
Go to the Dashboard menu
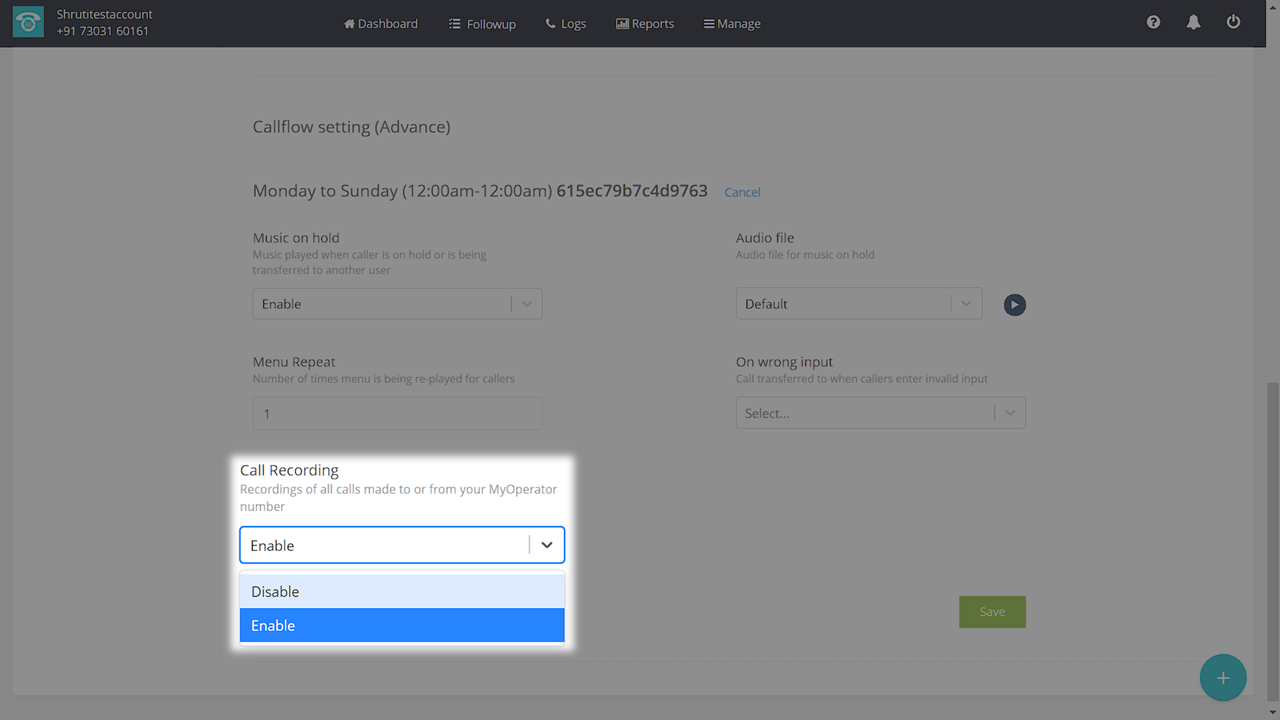380,24
